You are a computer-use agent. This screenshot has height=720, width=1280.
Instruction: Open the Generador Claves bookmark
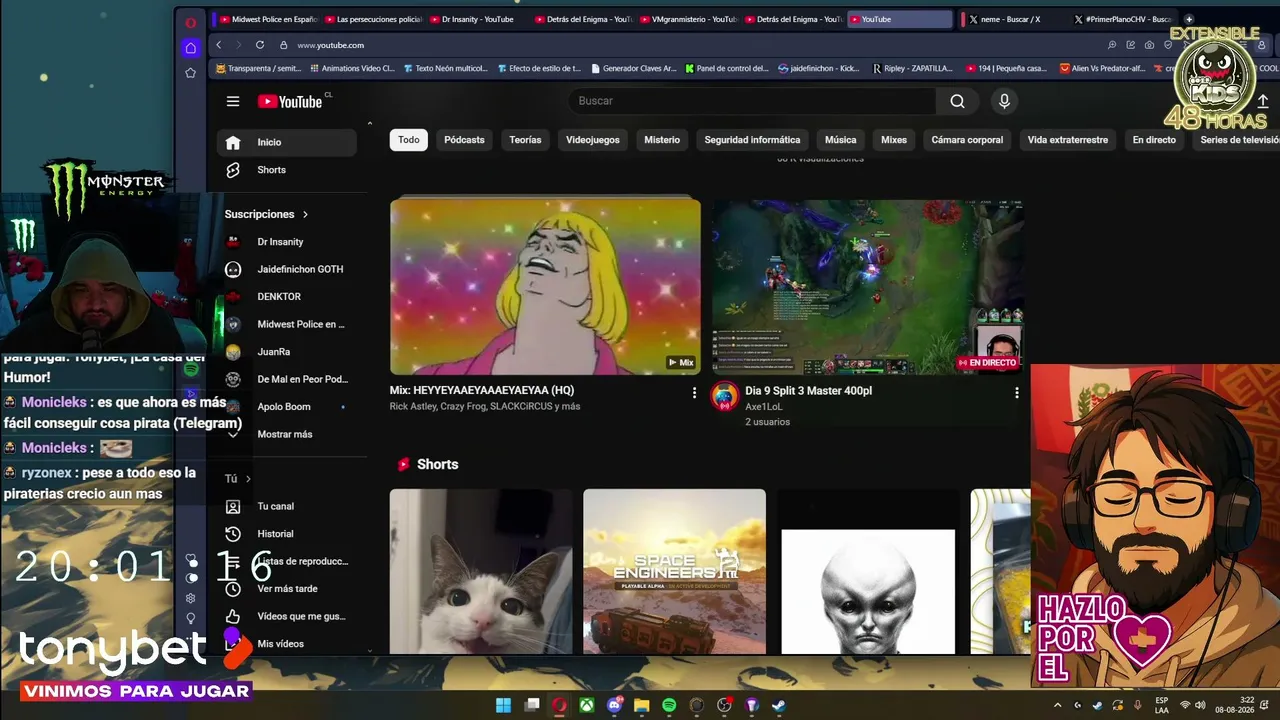pyautogui.click(x=633, y=69)
